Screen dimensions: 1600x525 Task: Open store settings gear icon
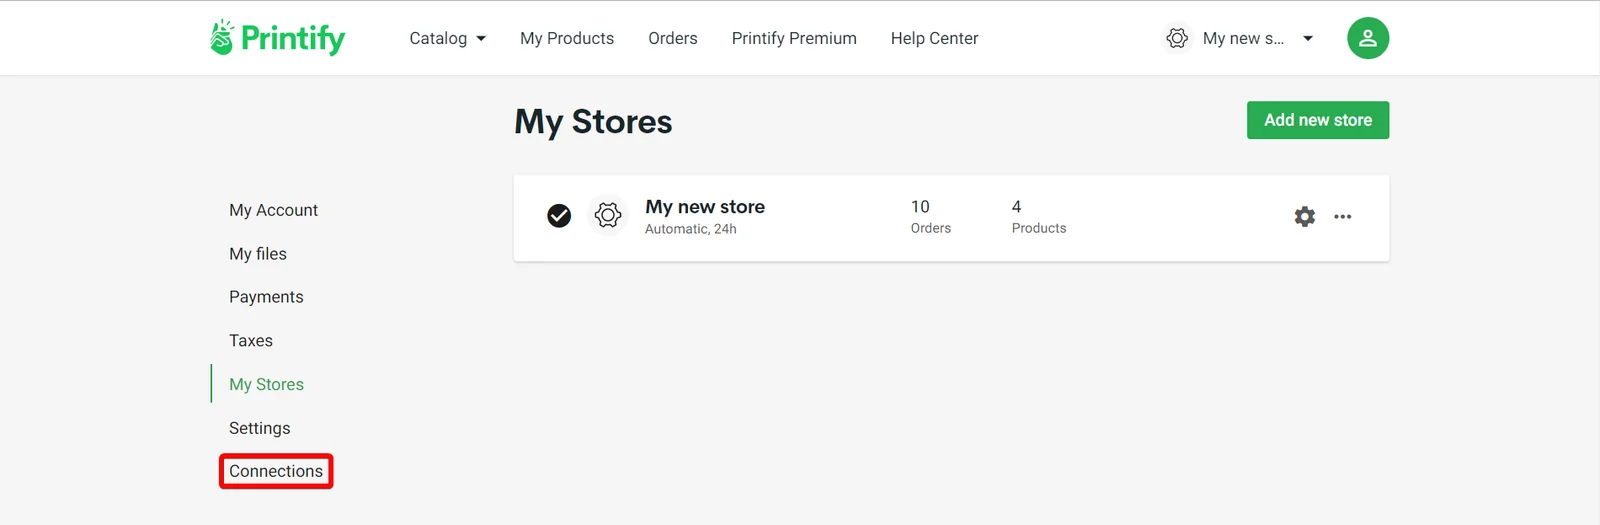[x=1304, y=216]
